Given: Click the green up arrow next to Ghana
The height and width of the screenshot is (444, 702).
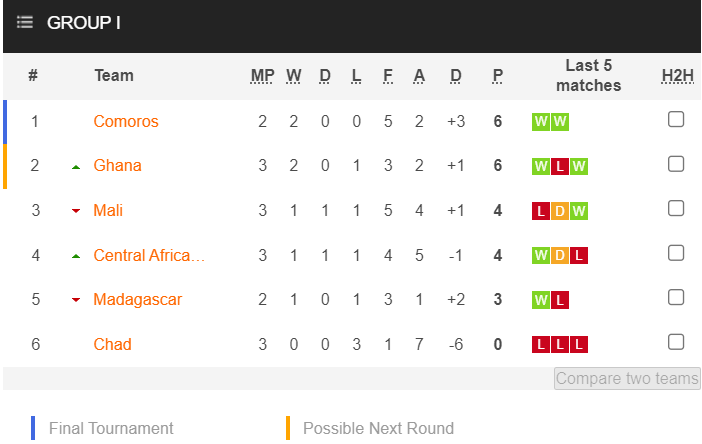Looking at the screenshot, I should 76,167.
